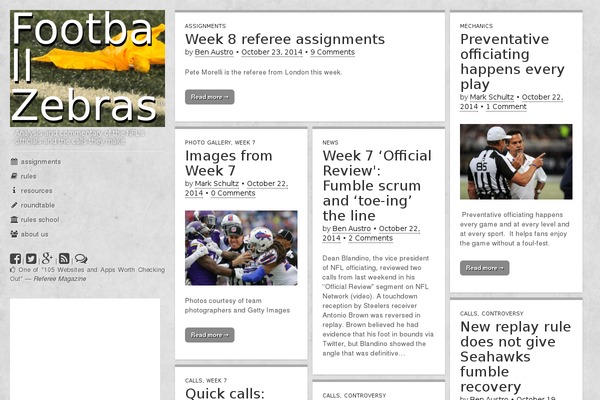This screenshot has height=400, width=600.
Task: Click the Football Zebras logo banner
Action: (x=87, y=69)
